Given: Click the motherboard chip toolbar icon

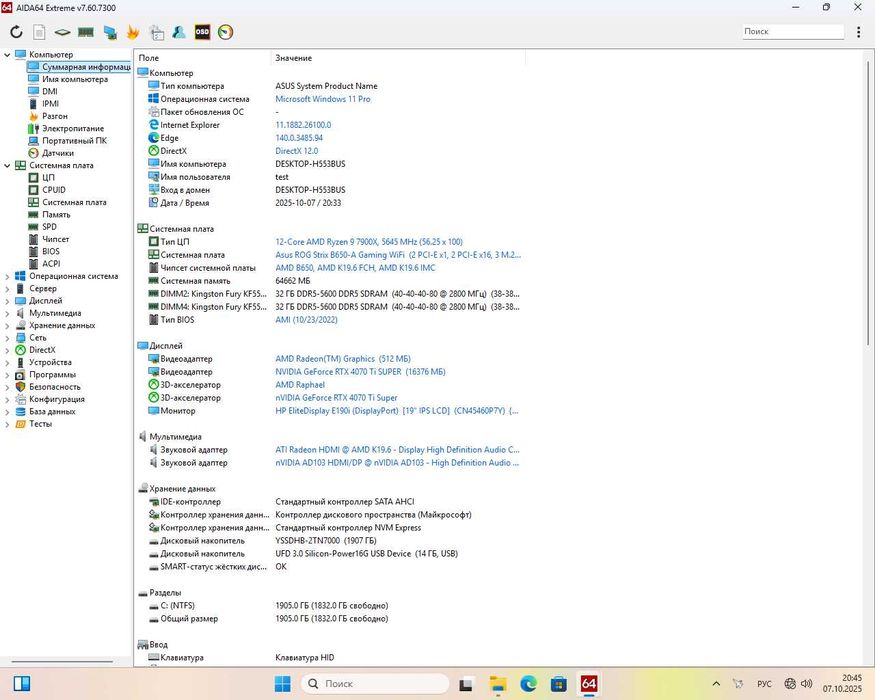Looking at the screenshot, I should coord(62,32).
